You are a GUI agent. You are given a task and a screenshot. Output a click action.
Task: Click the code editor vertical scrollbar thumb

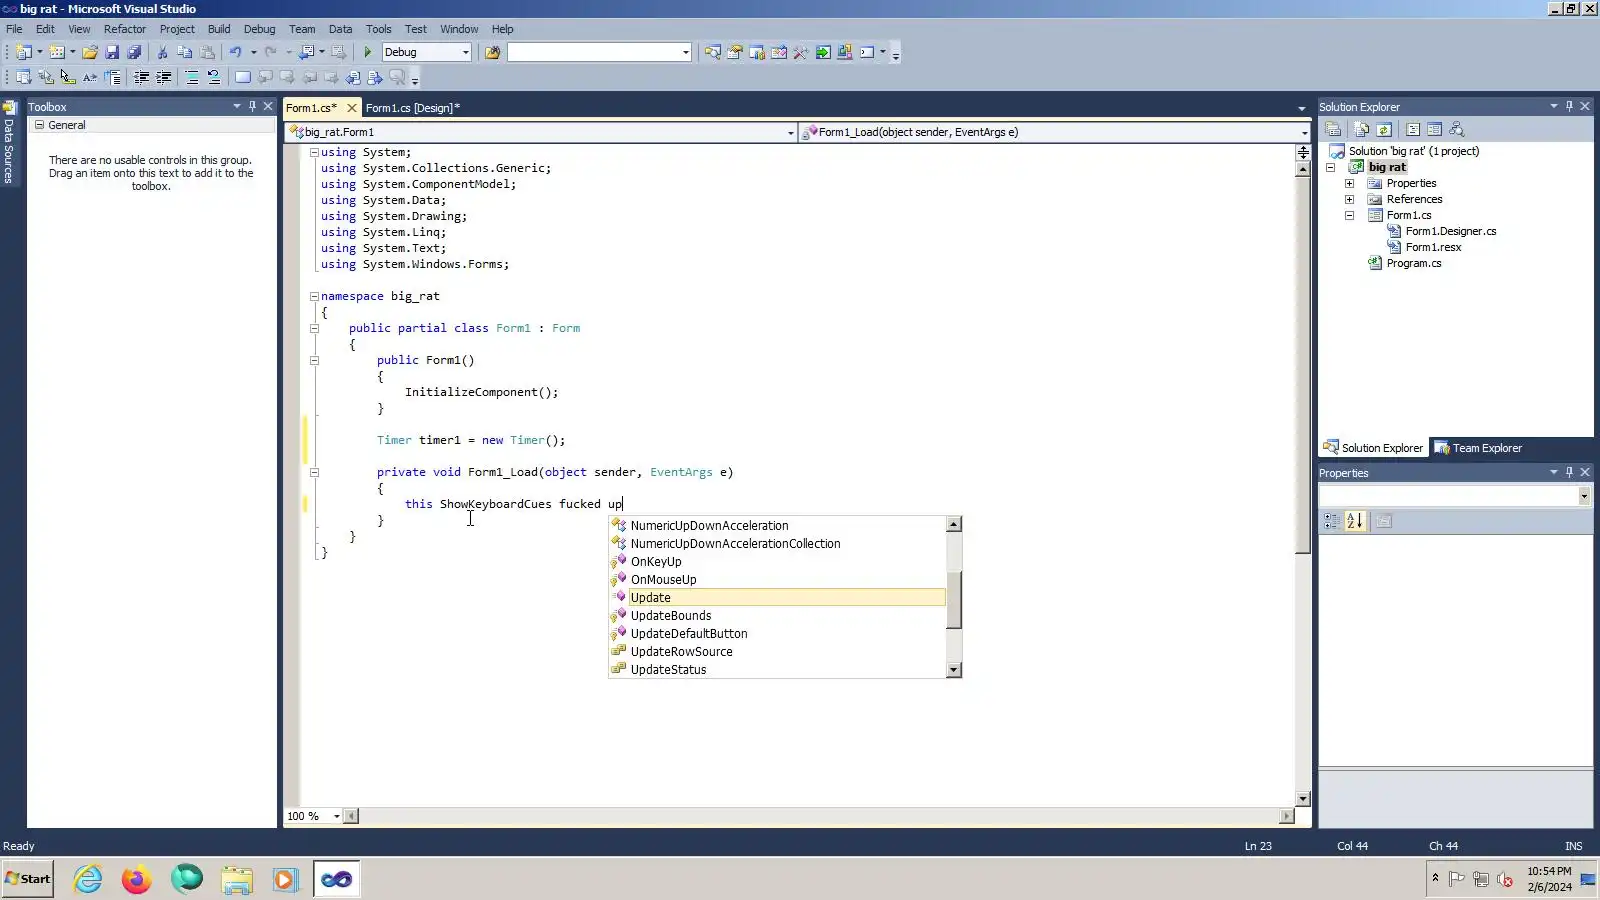coord(1303,364)
